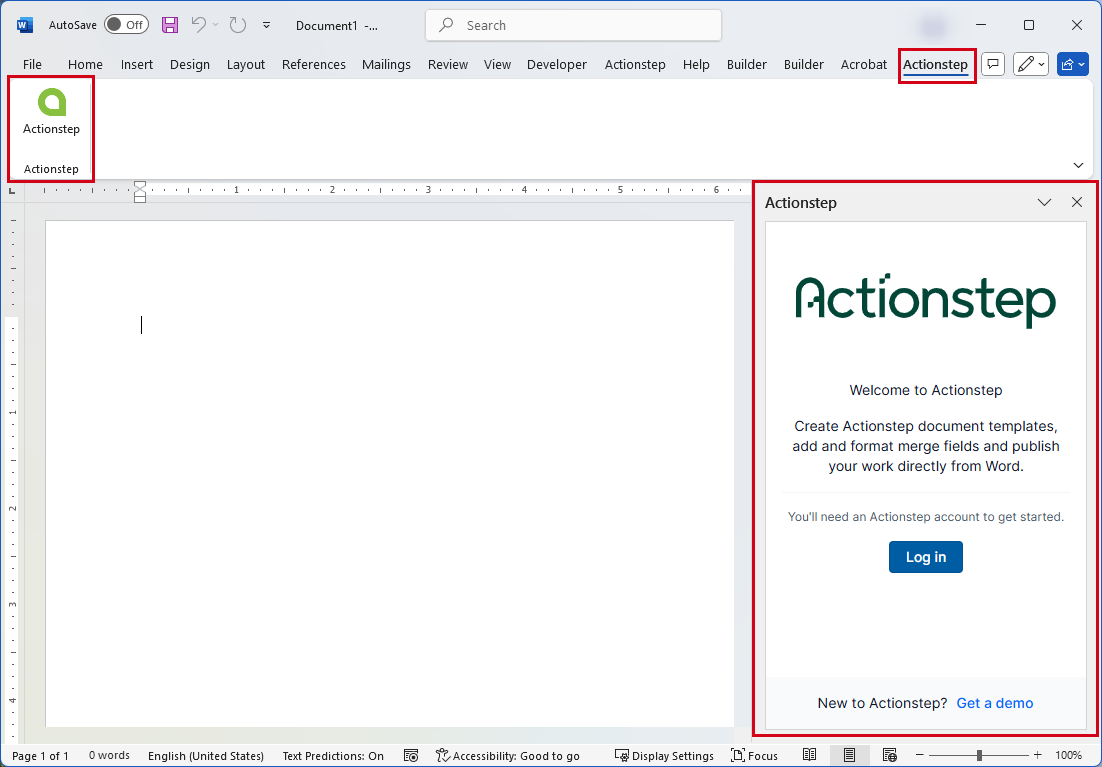This screenshot has height=767, width=1102.
Task: Open Accessibility: Good to go checker
Action: (x=507, y=756)
